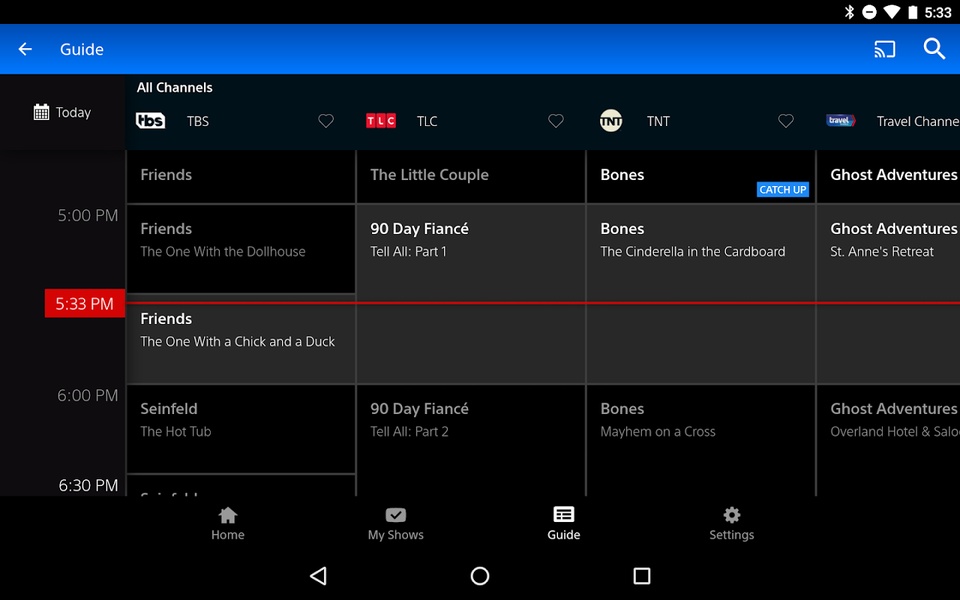Tap the Android home circle button
The width and height of the screenshot is (960, 600).
(480, 576)
